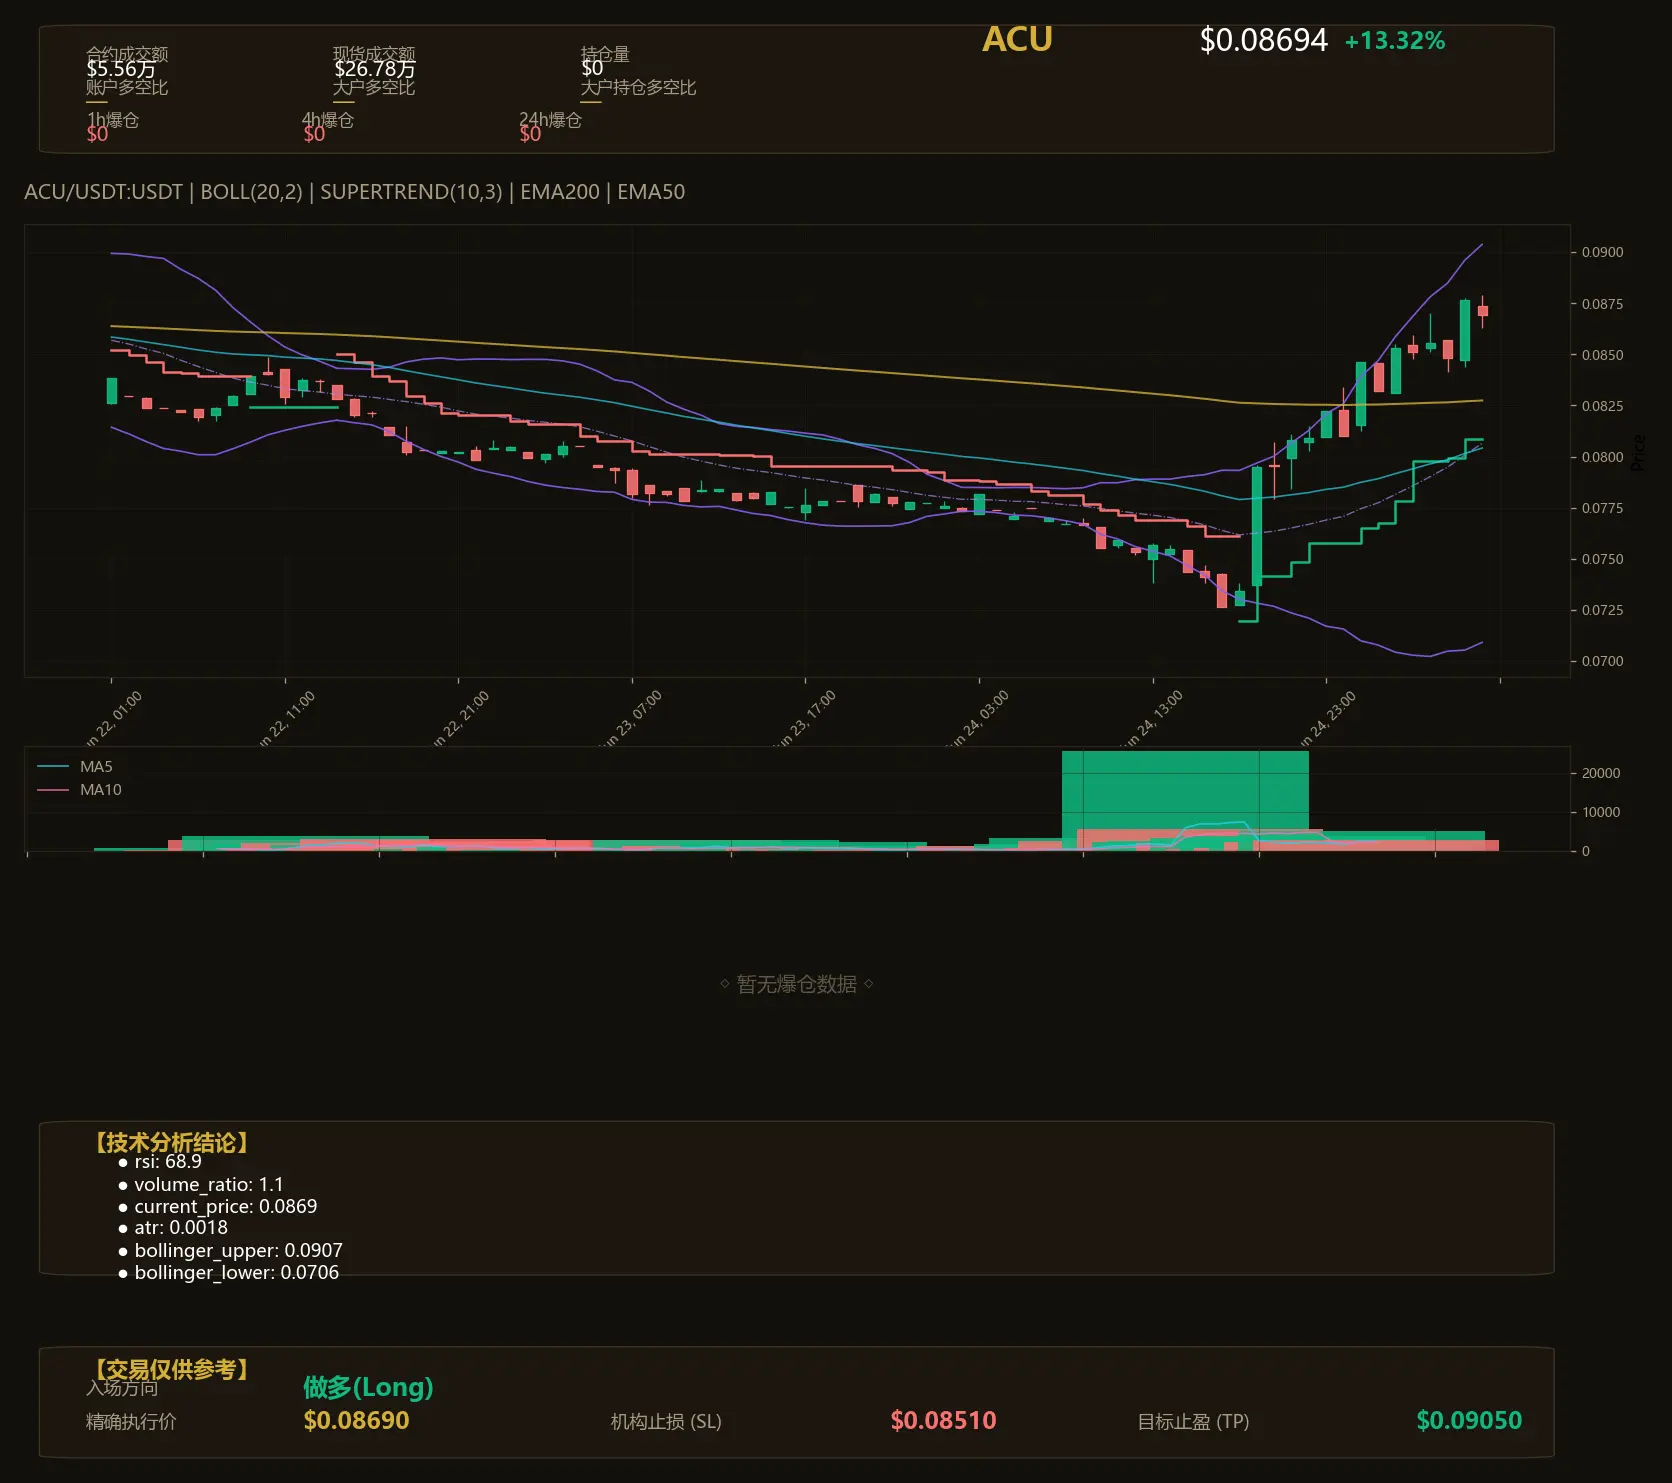
Task: Click the Jun 24, 13:00 time label
Action: point(1154,719)
